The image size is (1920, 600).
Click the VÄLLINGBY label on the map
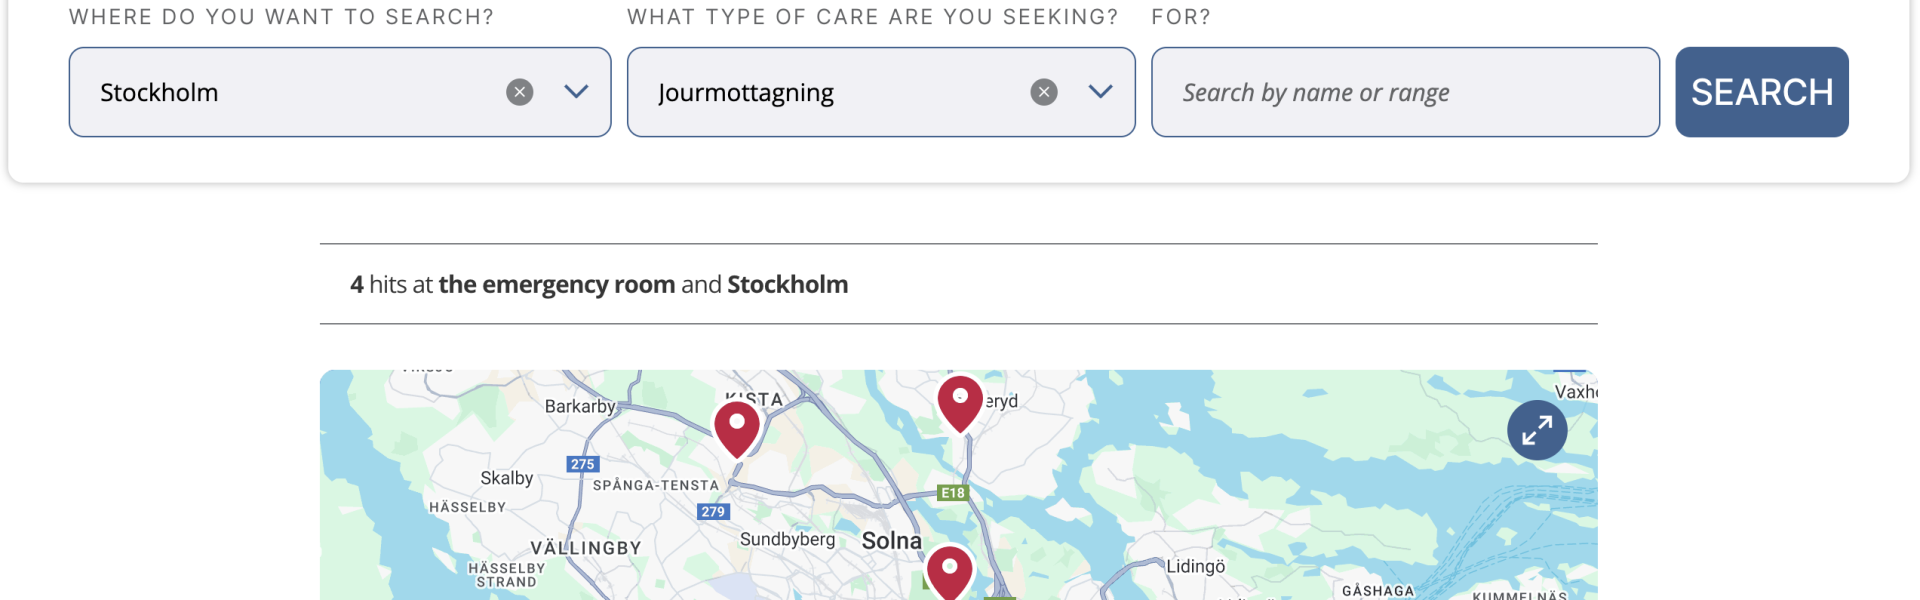[586, 548]
